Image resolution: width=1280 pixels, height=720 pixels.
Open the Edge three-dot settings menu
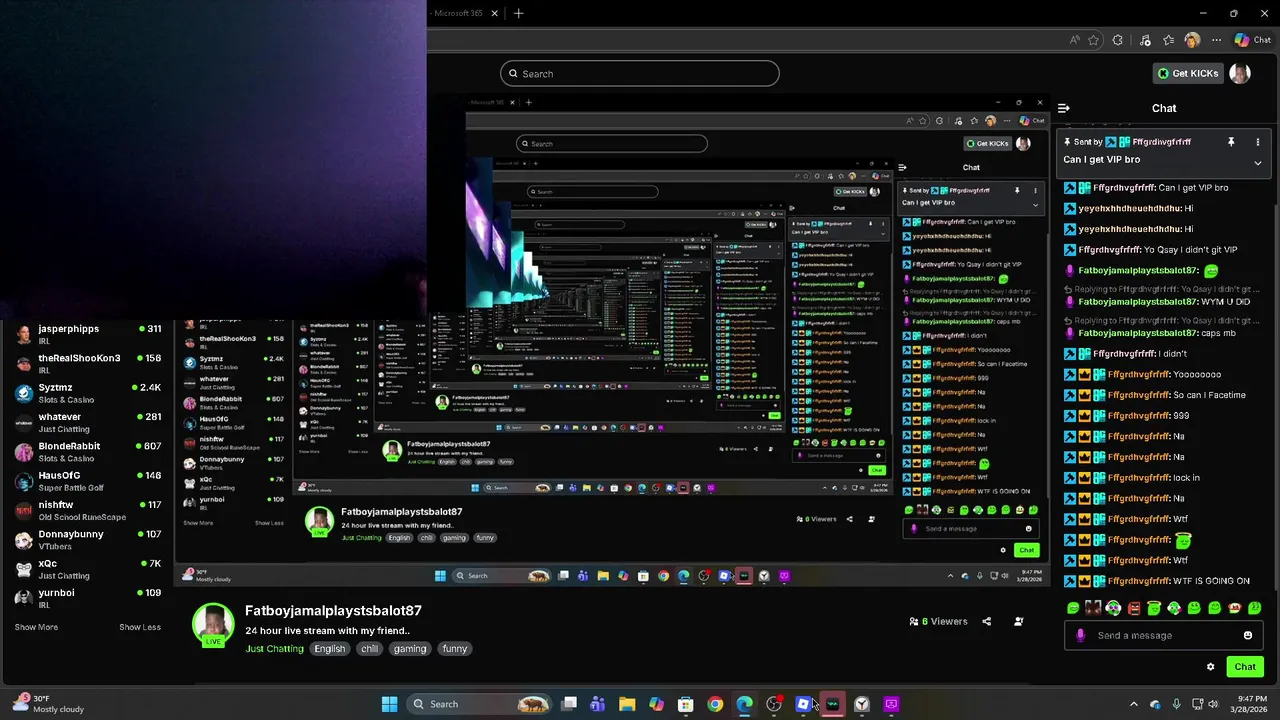pos(1216,40)
